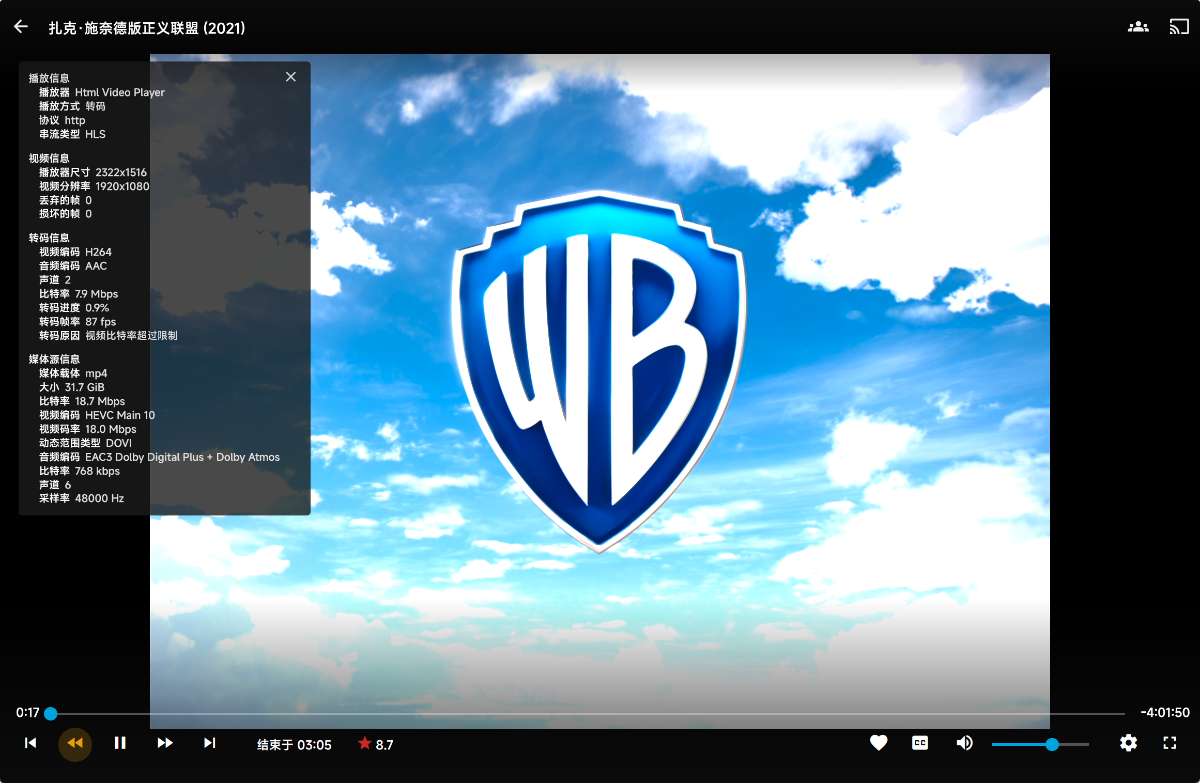Adjust the volume slider

click(1040, 744)
